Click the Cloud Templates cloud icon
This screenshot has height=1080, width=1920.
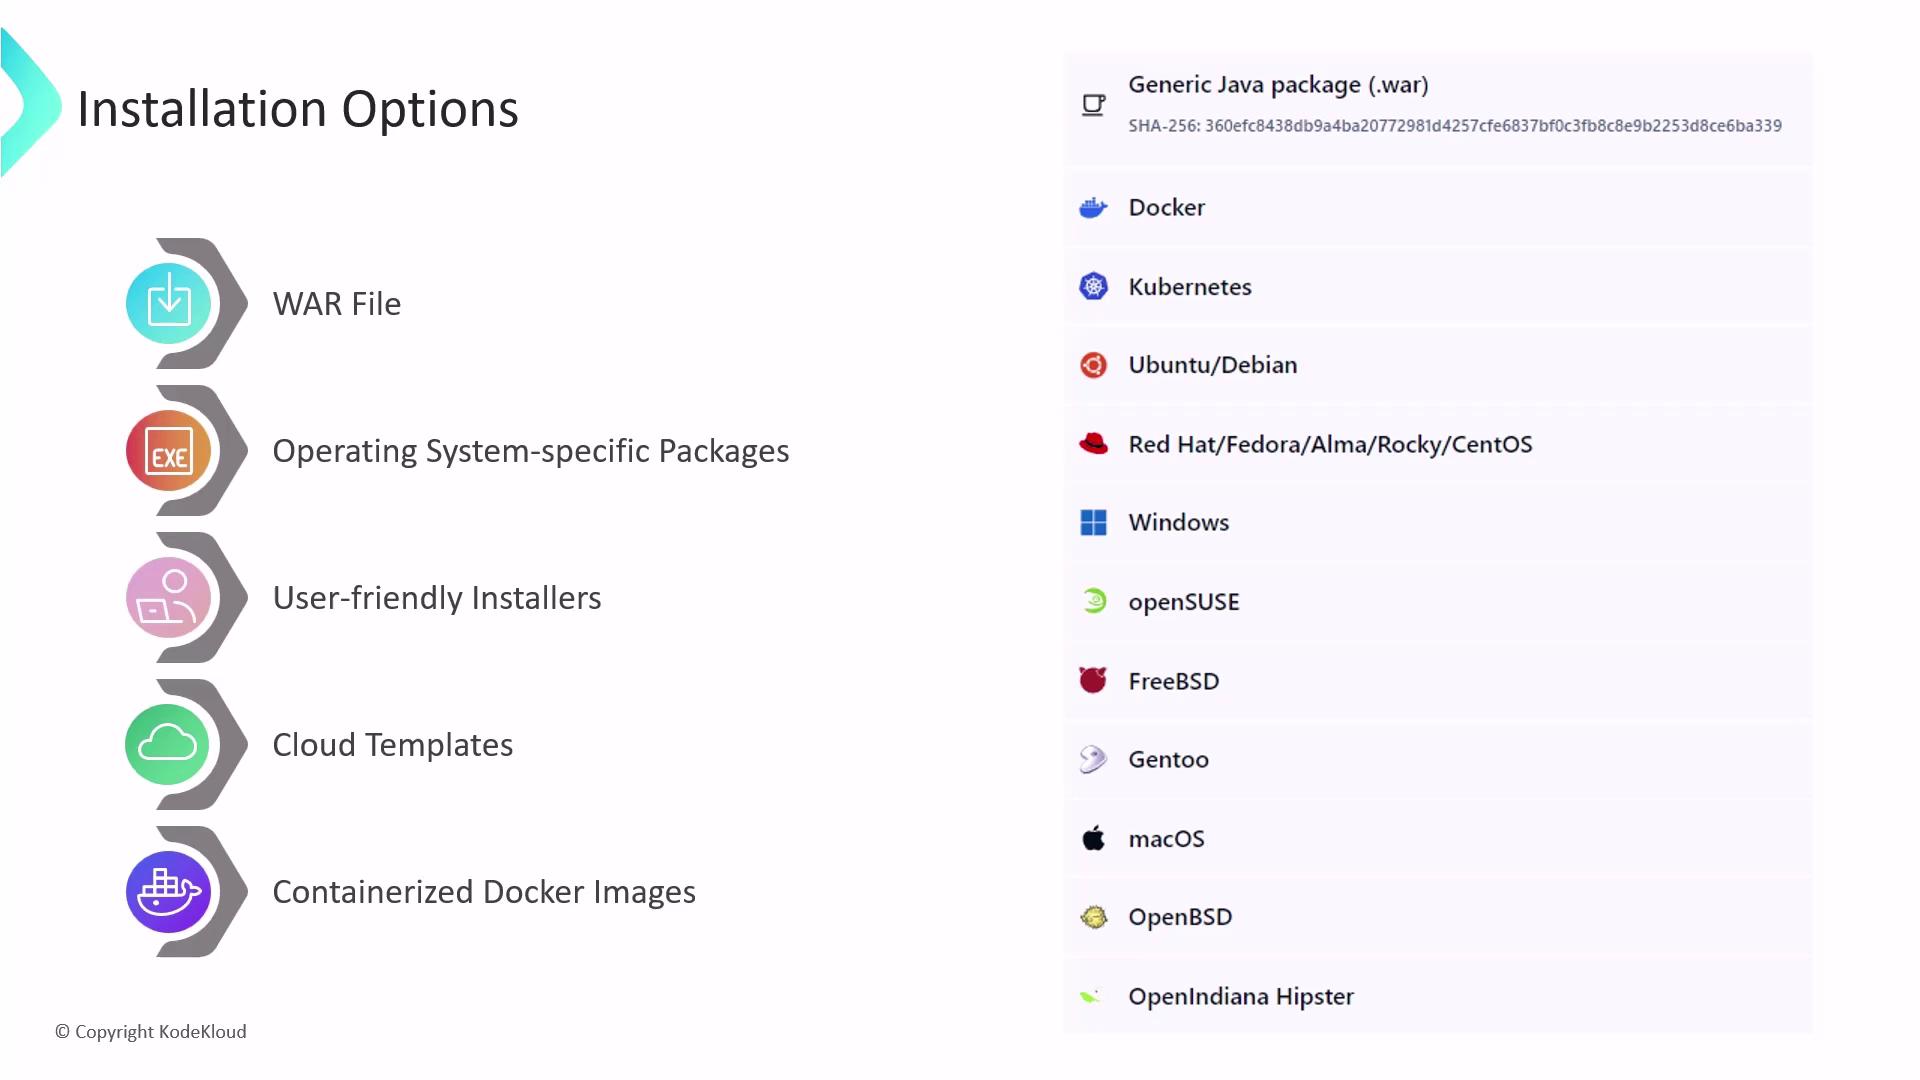pyautogui.click(x=167, y=744)
